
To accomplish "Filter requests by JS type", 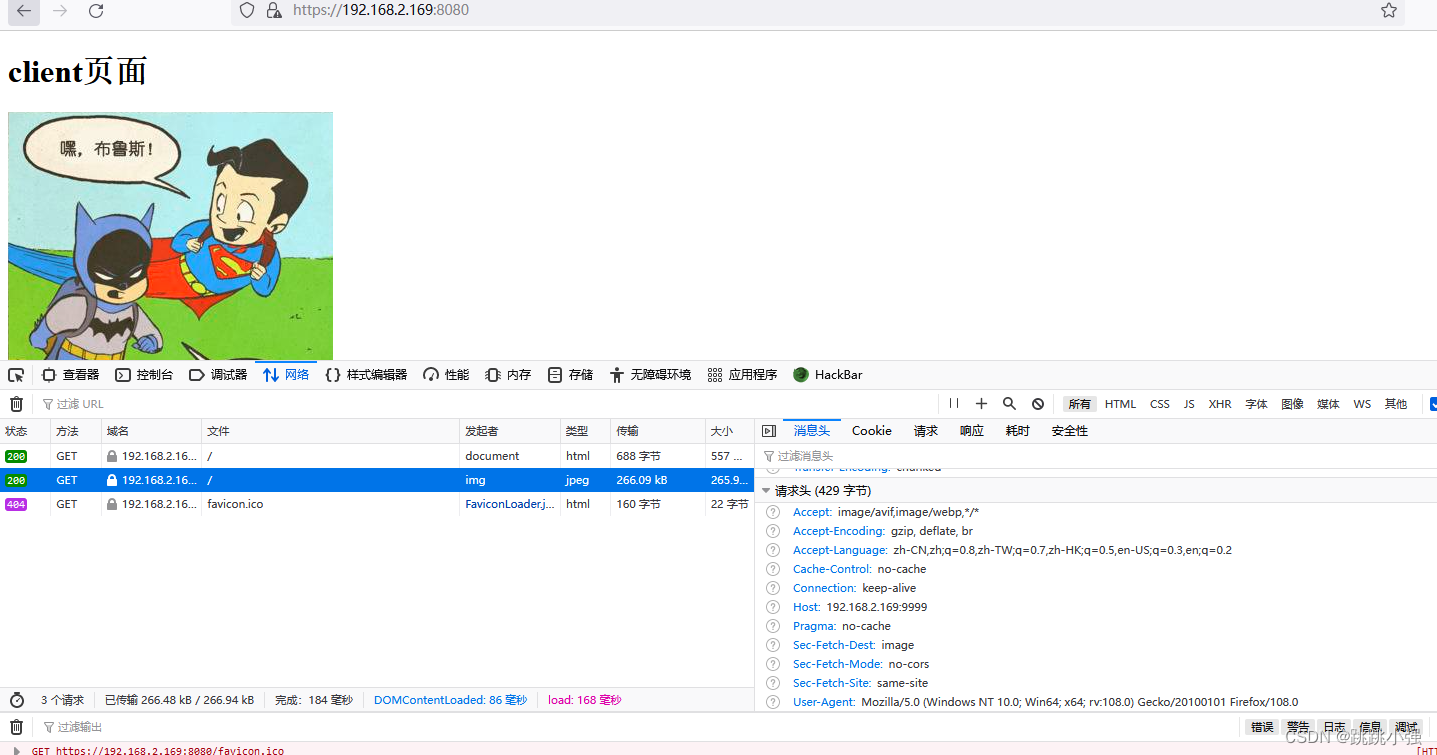I will pyautogui.click(x=1189, y=404).
